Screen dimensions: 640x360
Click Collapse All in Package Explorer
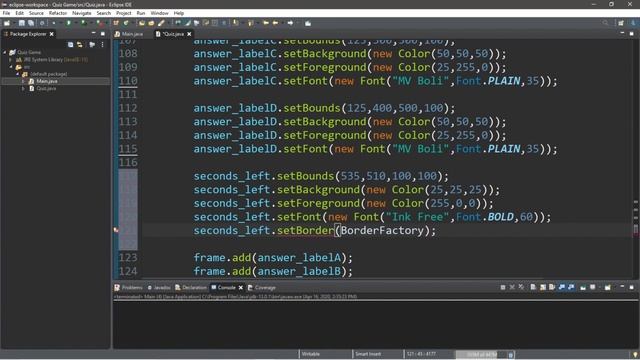click(x=70, y=44)
